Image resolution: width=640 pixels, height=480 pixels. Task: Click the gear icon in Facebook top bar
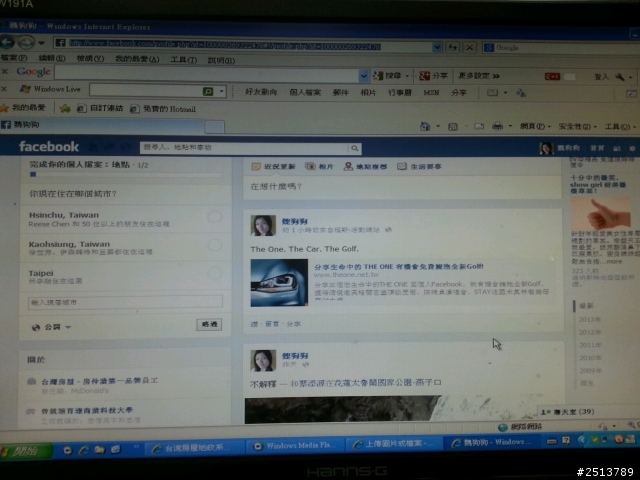coord(632,149)
